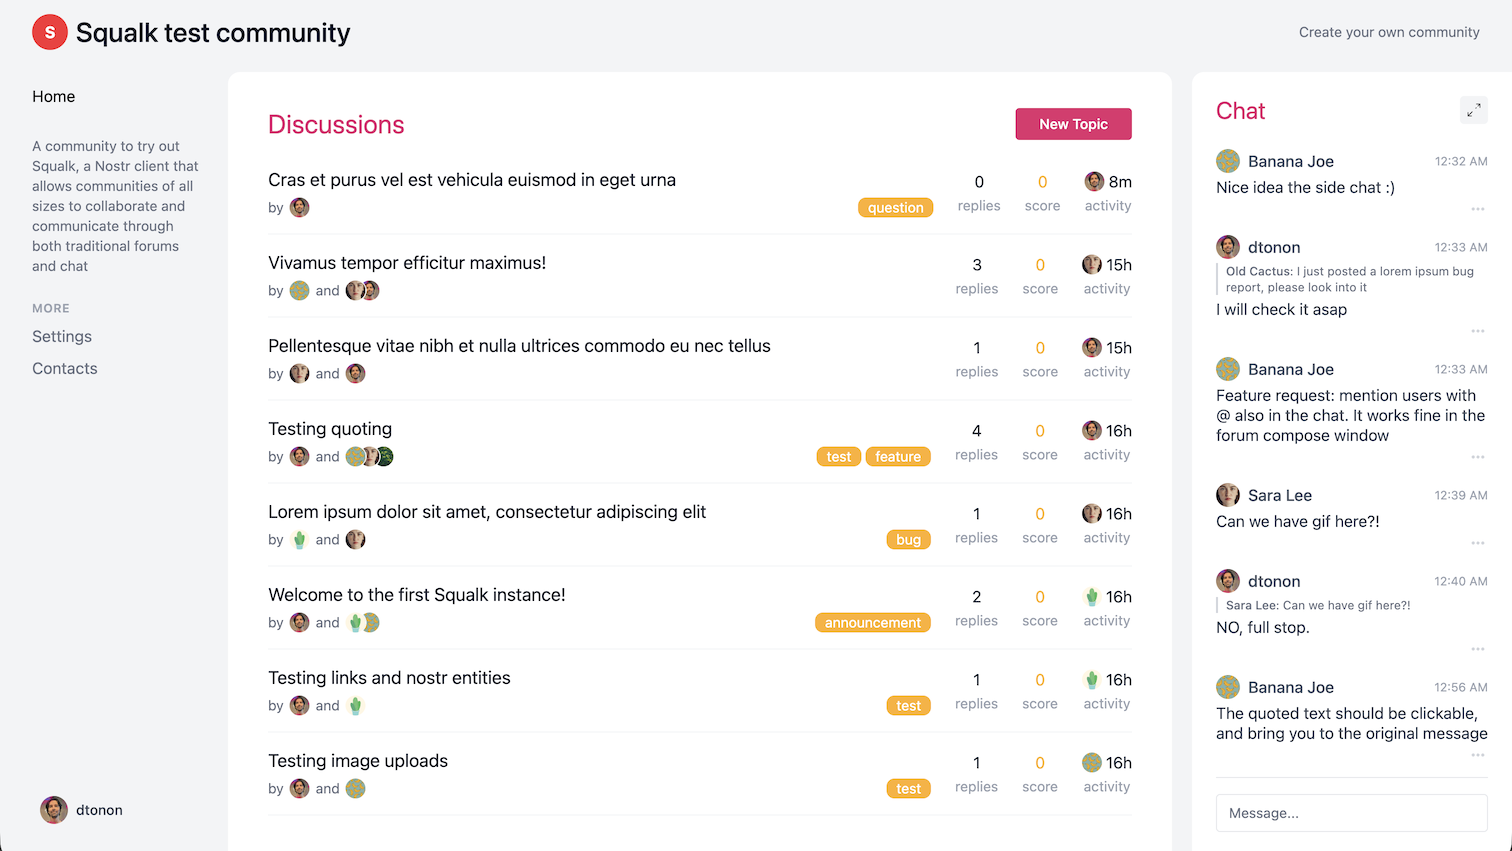Select the 'bug' tag label
The height and width of the screenshot is (851, 1512).
[x=908, y=540]
